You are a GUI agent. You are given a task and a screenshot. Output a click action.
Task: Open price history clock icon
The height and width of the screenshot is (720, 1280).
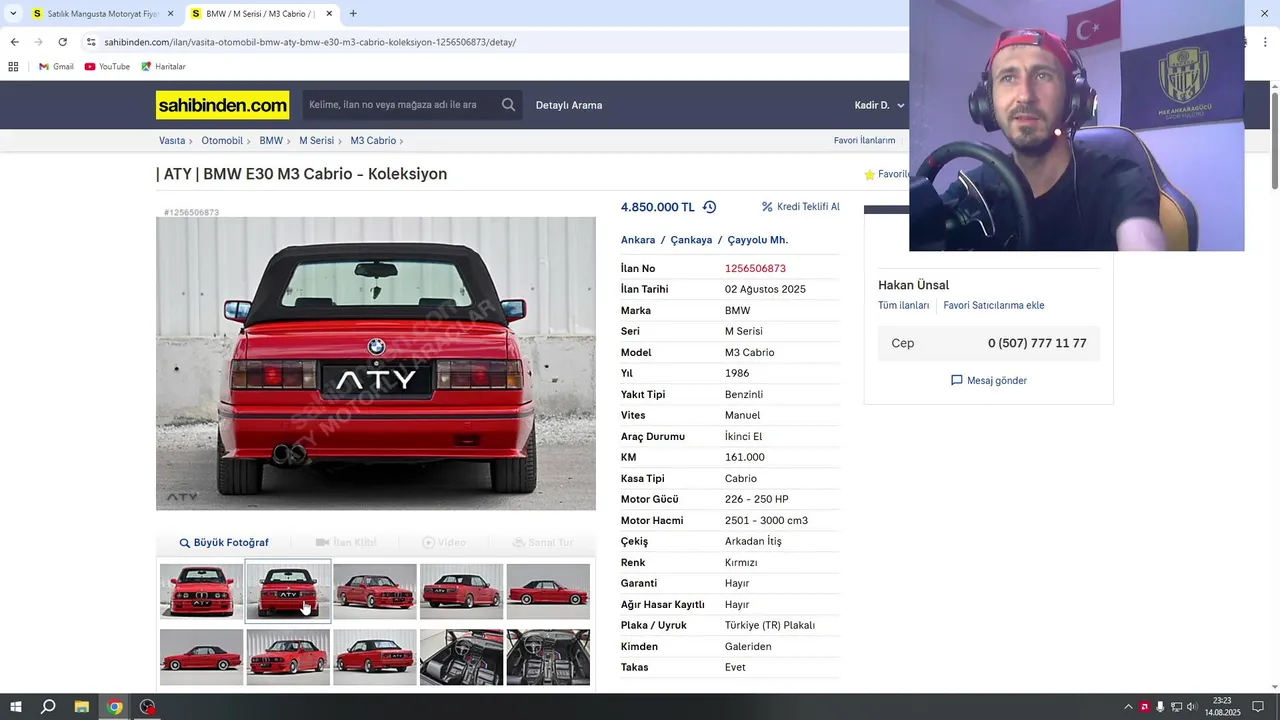tap(709, 207)
